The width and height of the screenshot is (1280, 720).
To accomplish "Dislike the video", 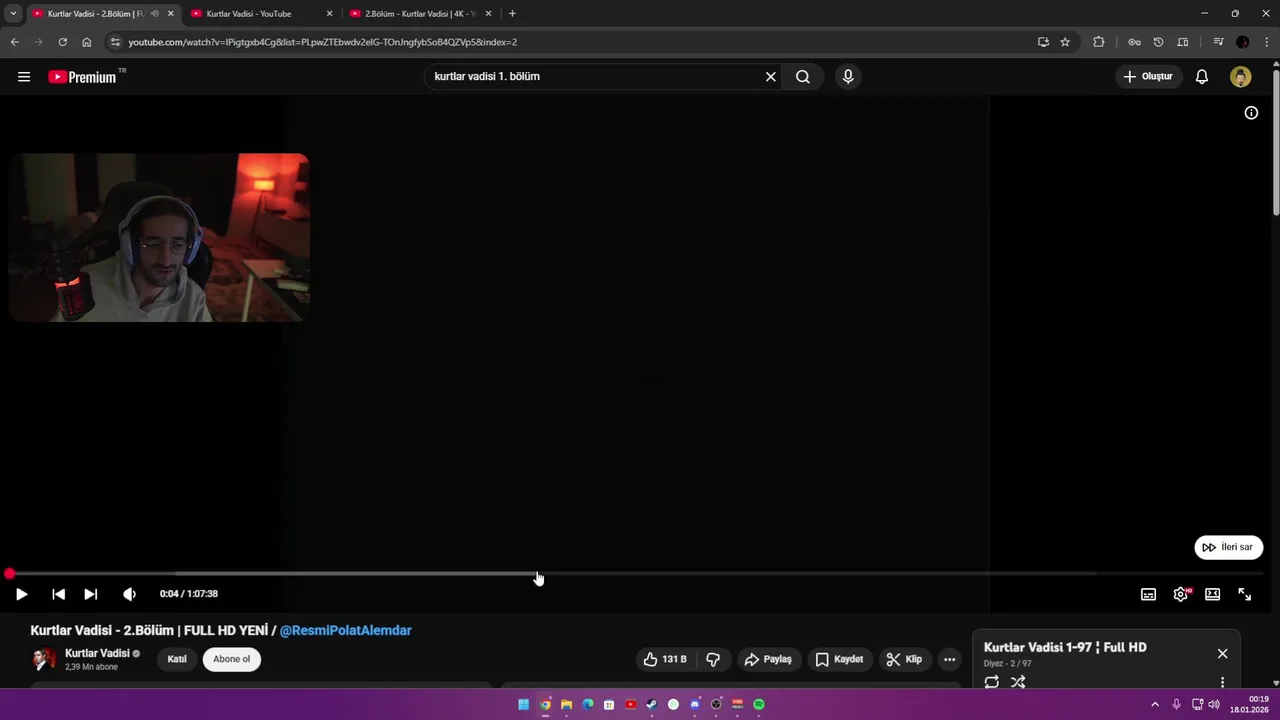I will pyautogui.click(x=713, y=659).
